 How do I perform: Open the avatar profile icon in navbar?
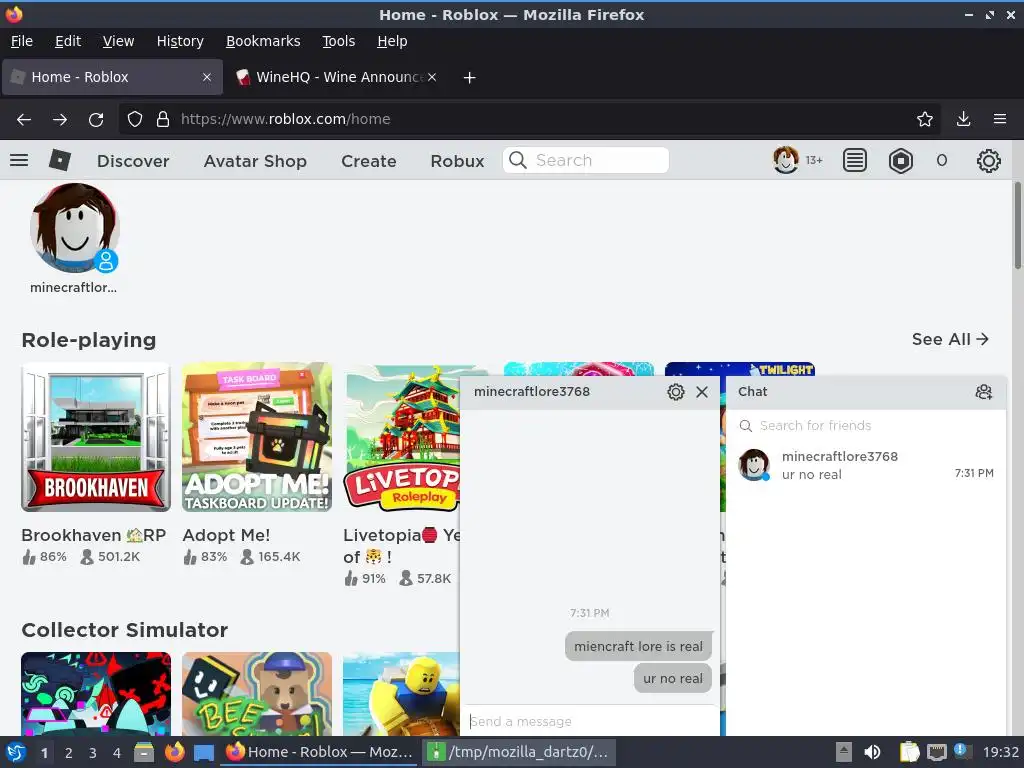(786, 160)
